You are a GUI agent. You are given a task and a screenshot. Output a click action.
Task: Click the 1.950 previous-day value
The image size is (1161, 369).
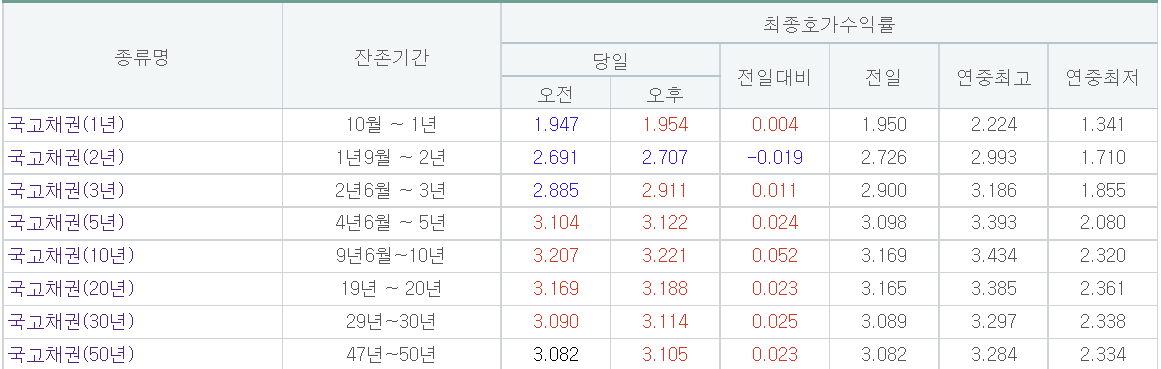click(884, 125)
